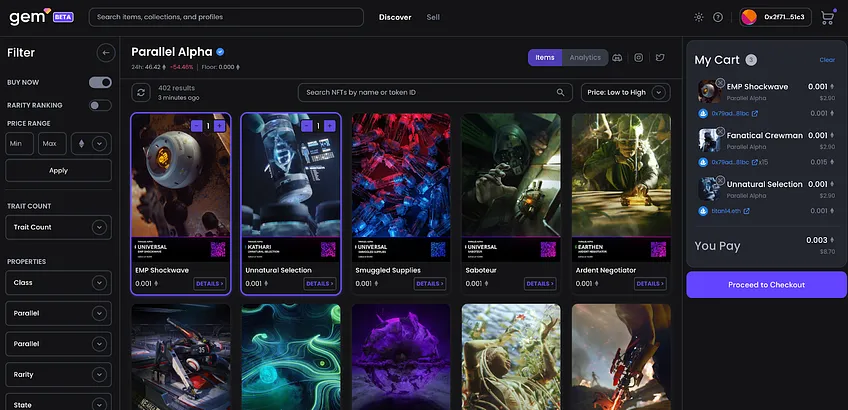Click Proceed to Checkout

coord(766,285)
